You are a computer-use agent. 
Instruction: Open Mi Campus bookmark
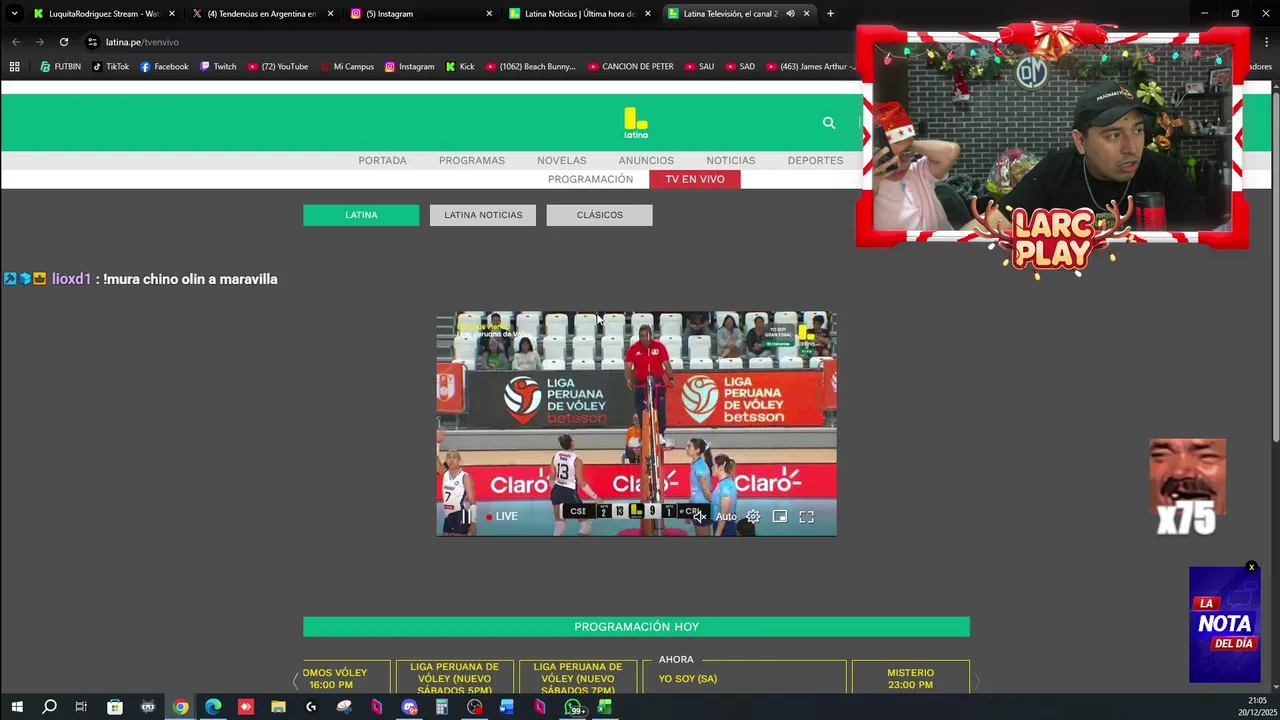coord(346,67)
